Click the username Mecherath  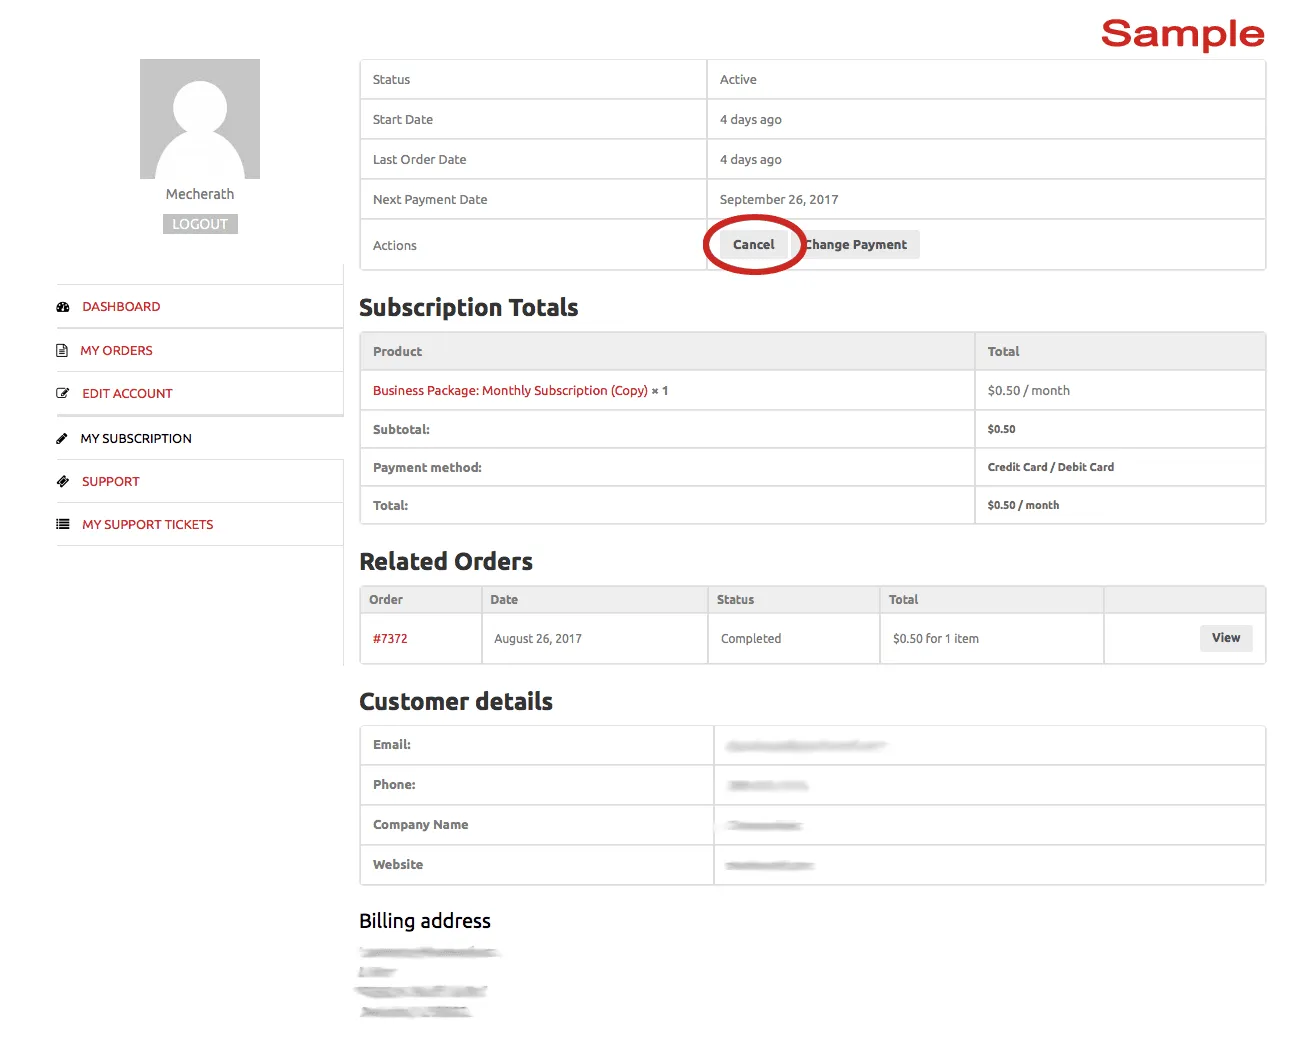click(200, 194)
